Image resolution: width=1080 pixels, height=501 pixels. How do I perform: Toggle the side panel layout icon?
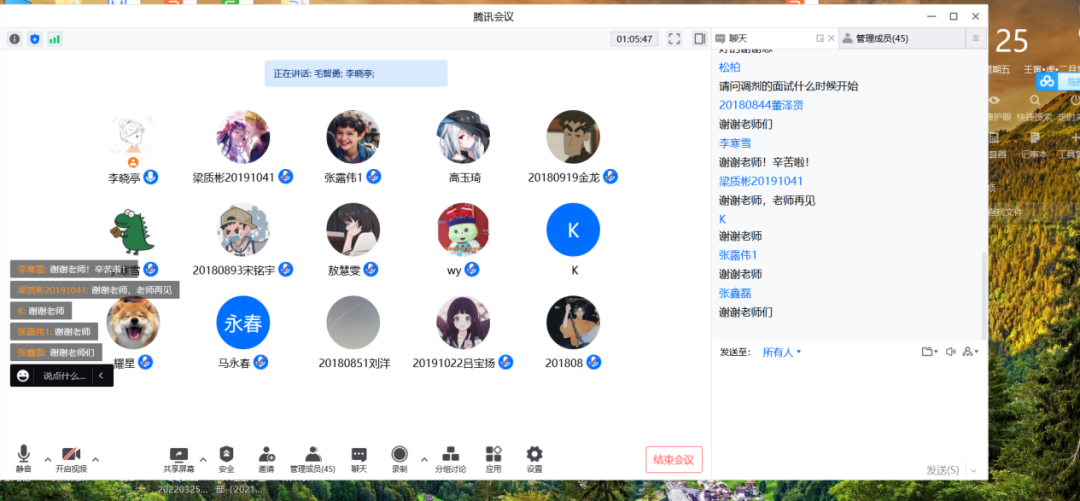click(x=699, y=39)
